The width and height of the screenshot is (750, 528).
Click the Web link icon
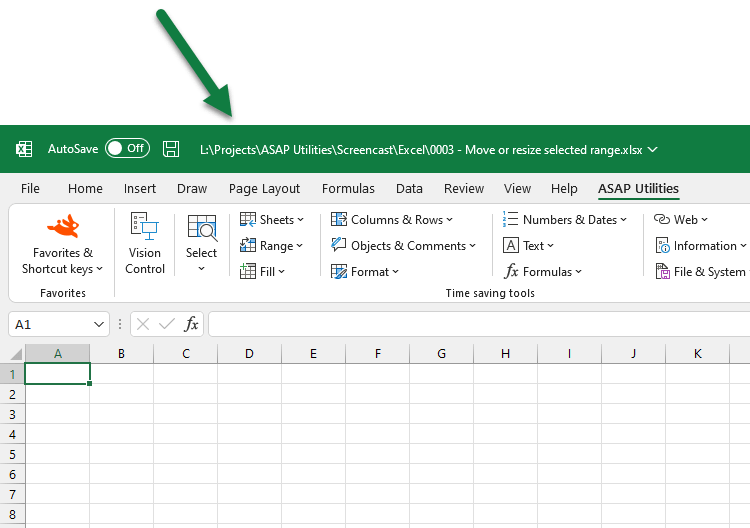click(662, 220)
